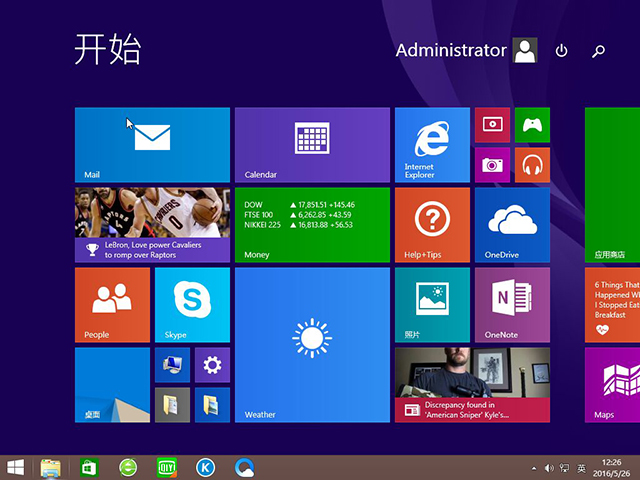Viewport: 640px width, 480px height.
Task: Open the Health & Fitness breakfast article tile
Action: coord(612,305)
